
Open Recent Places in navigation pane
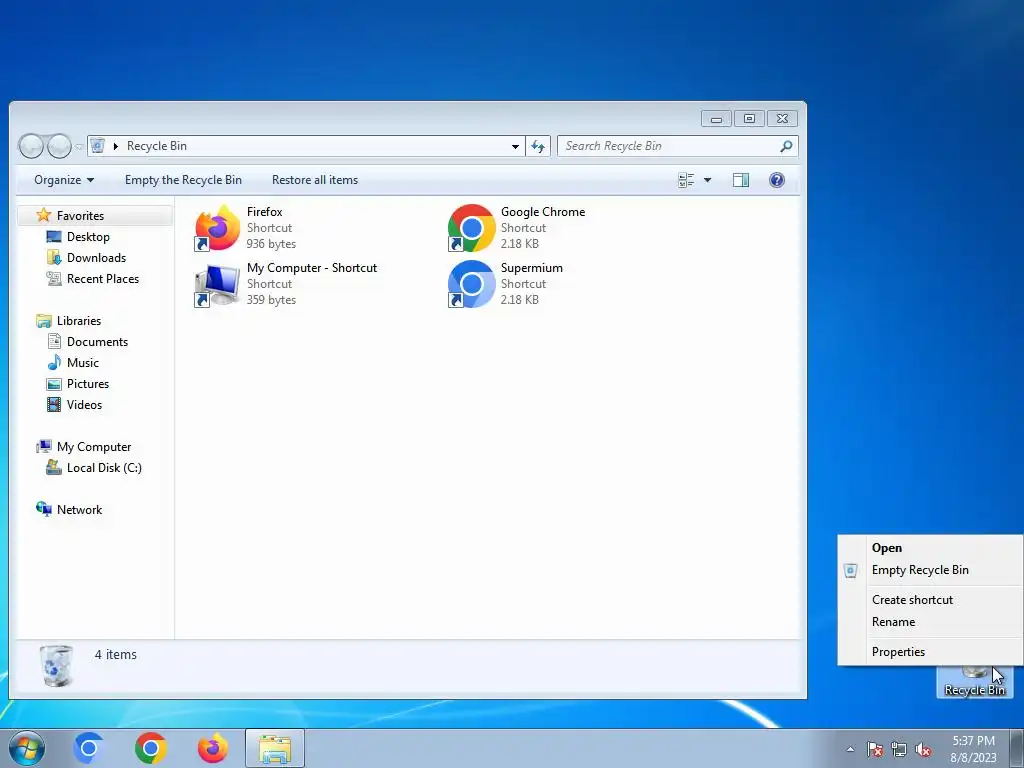pyautogui.click(x=103, y=279)
